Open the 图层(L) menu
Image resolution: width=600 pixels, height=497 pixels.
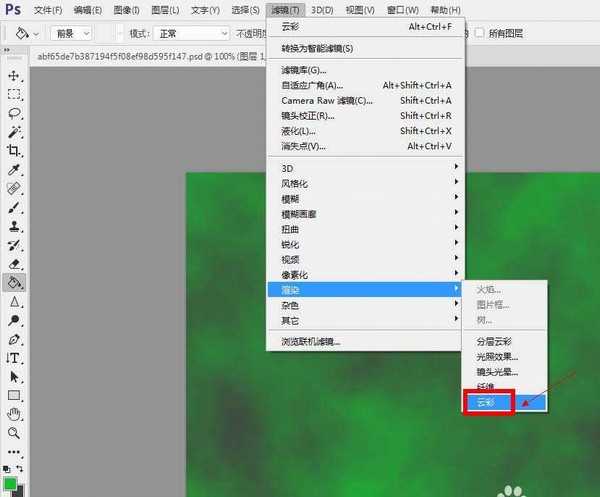point(165,10)
